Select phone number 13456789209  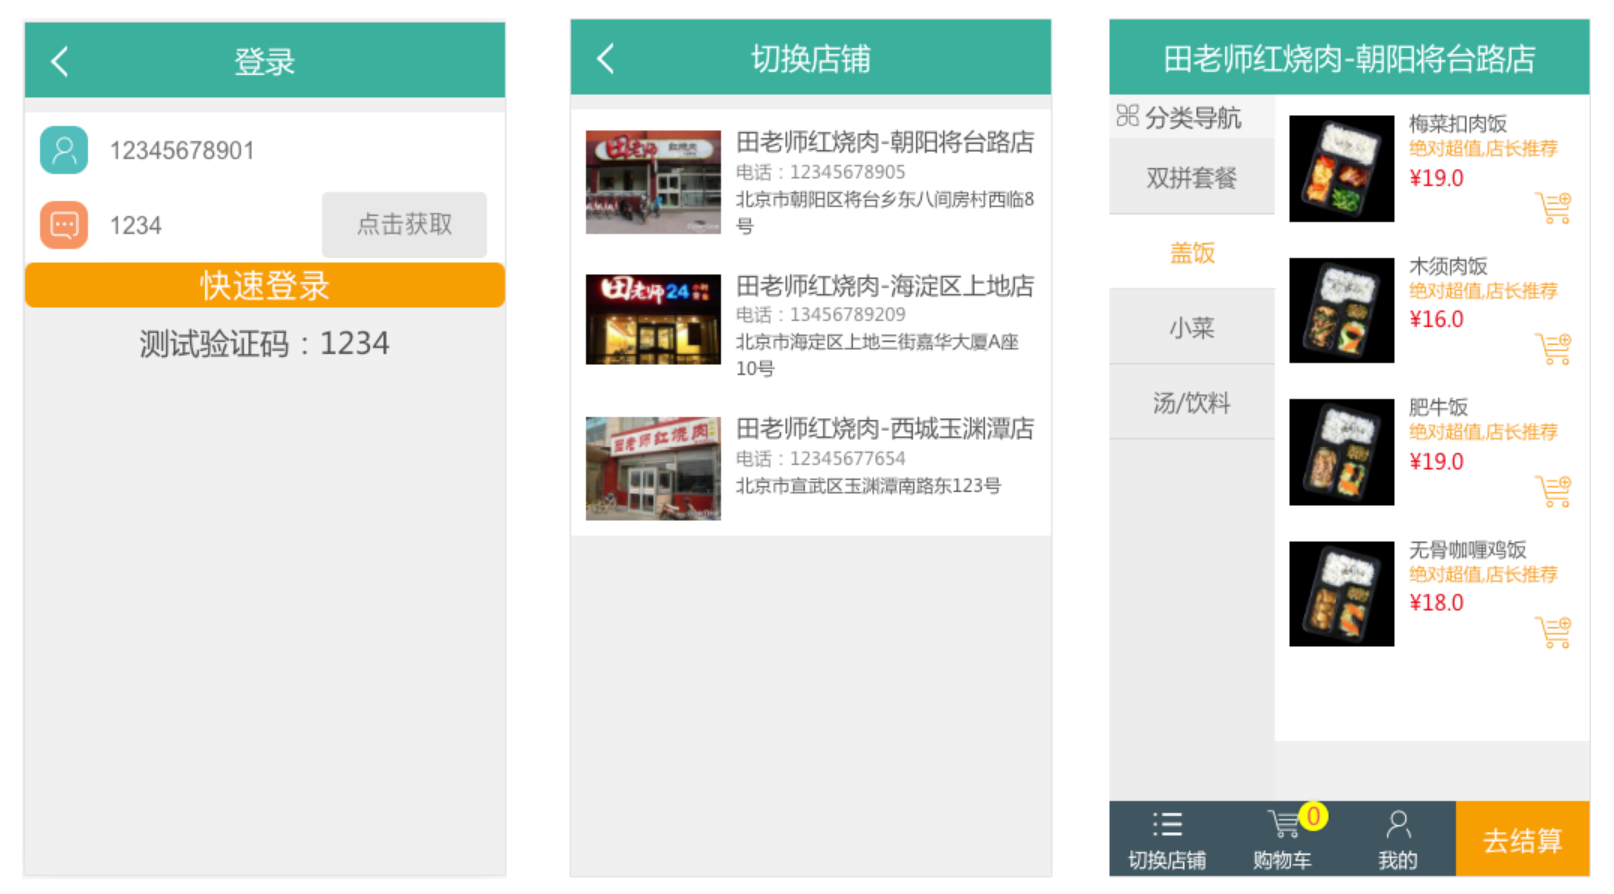tap(848, 315)
